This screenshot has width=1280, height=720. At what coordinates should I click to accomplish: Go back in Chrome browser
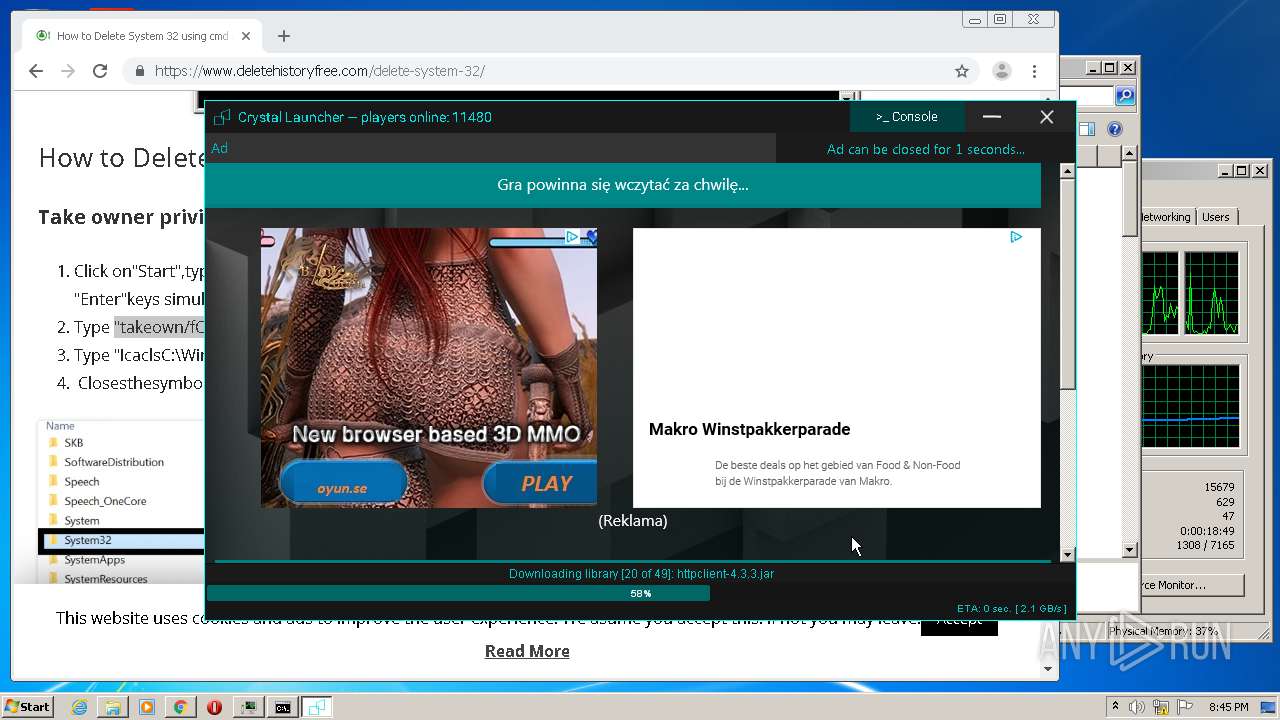(x=36, y=71)
